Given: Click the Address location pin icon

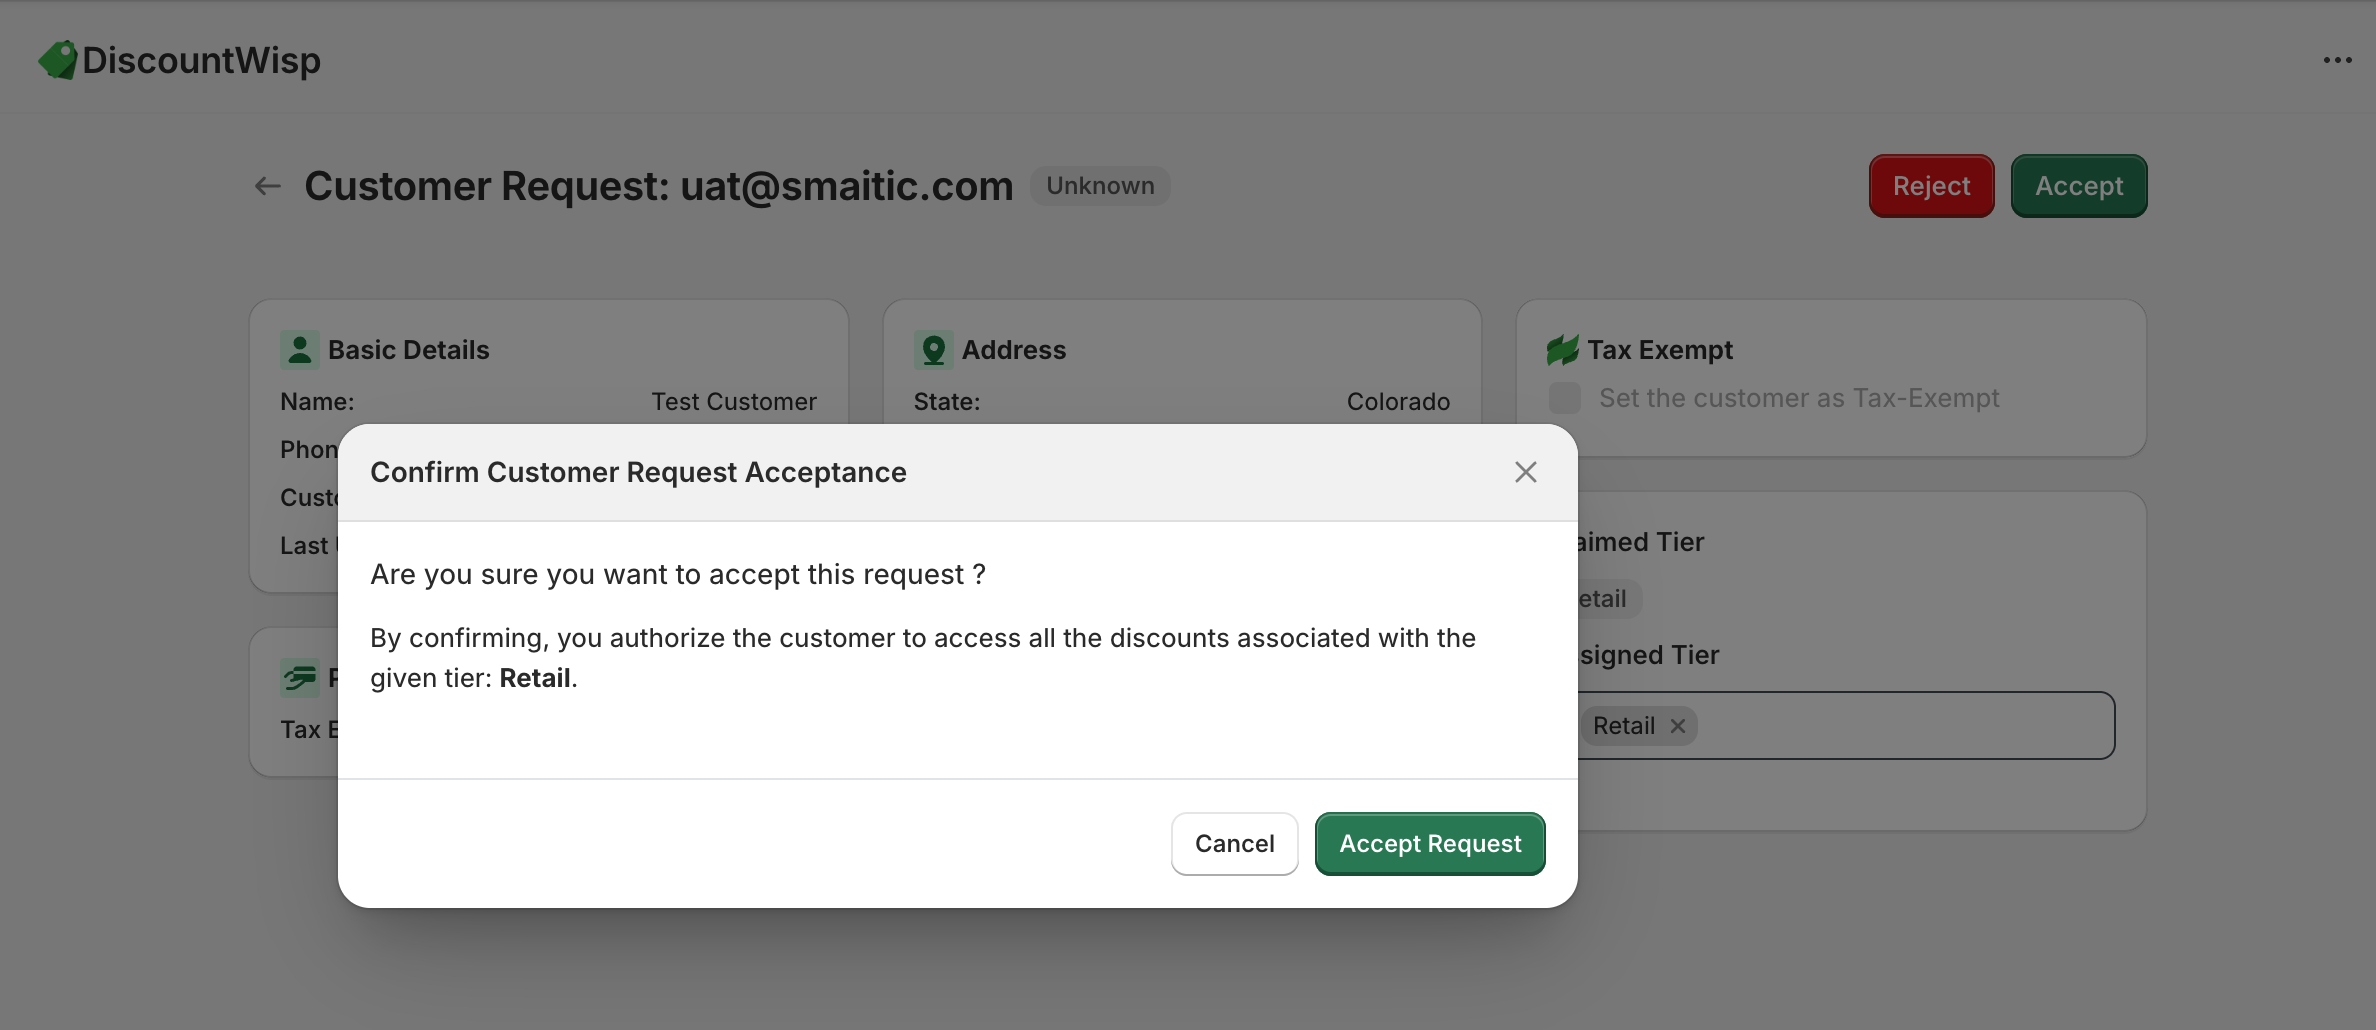Looking at the screenshot, I should [x=933, y=350].
